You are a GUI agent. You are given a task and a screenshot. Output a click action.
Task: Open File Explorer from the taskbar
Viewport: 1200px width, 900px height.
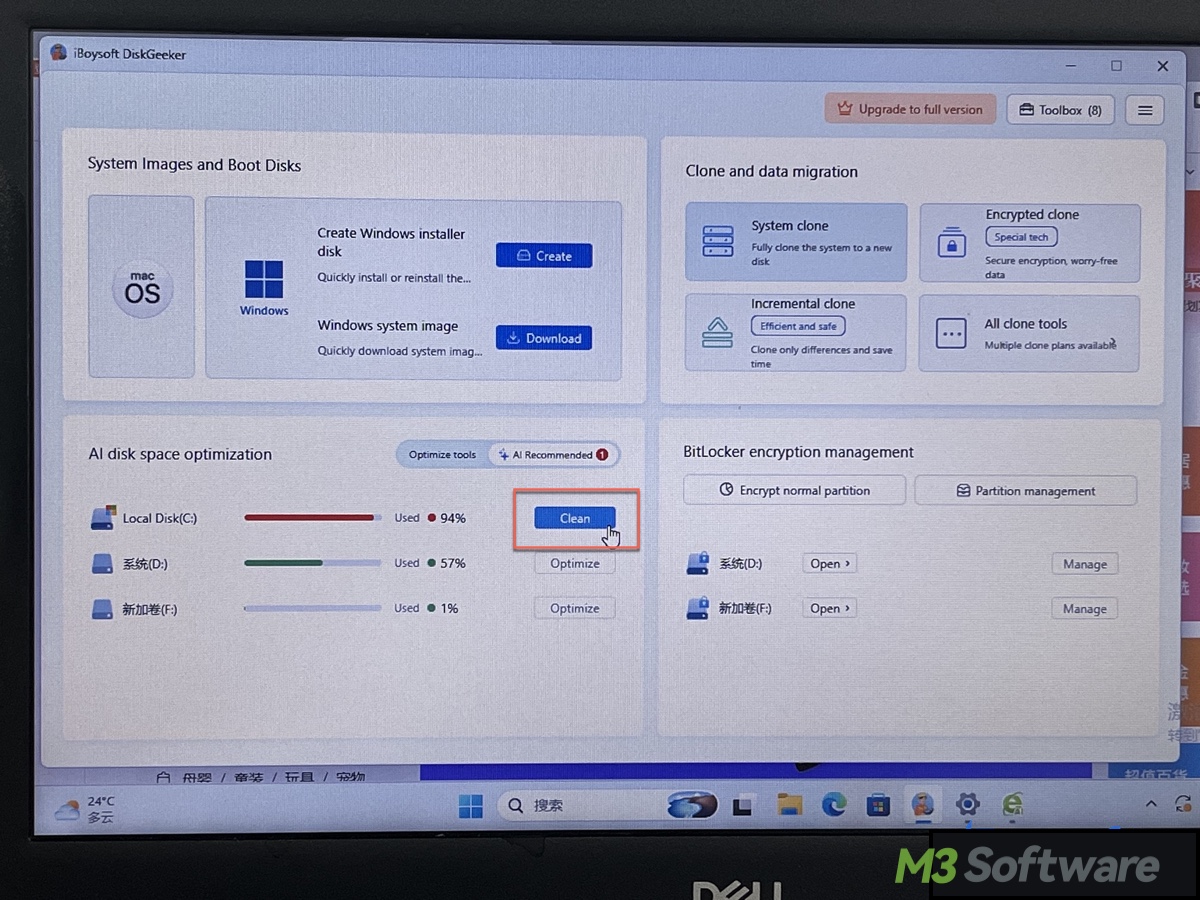[x=790, y=805]
